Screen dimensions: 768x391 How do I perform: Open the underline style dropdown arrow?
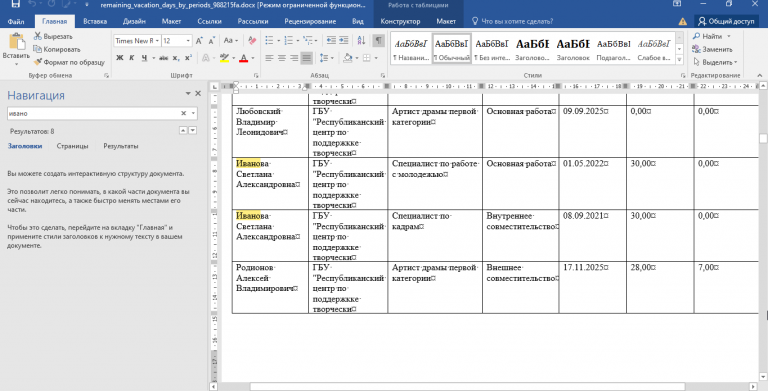coord(153,58)
